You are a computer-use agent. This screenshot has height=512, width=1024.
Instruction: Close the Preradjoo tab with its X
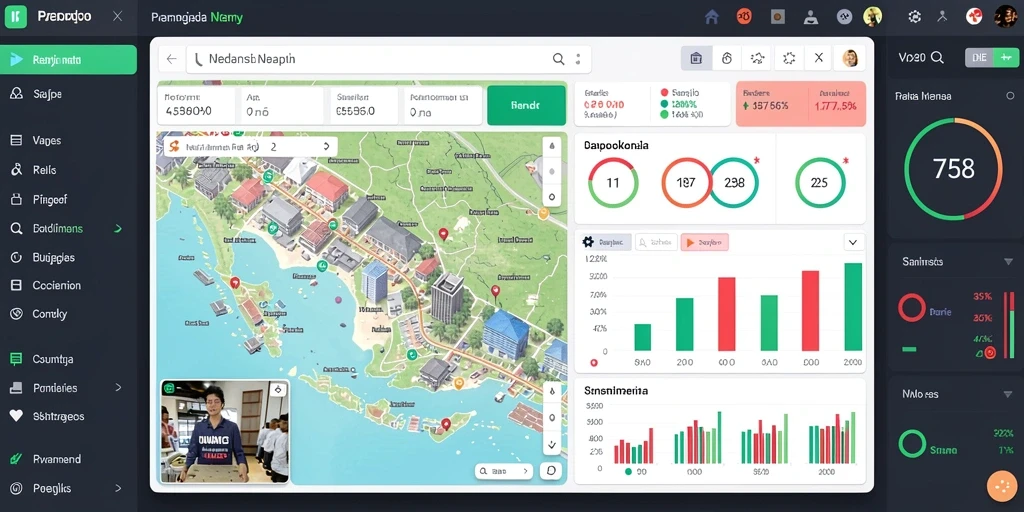pyautogui.click(x=118, y=16)
